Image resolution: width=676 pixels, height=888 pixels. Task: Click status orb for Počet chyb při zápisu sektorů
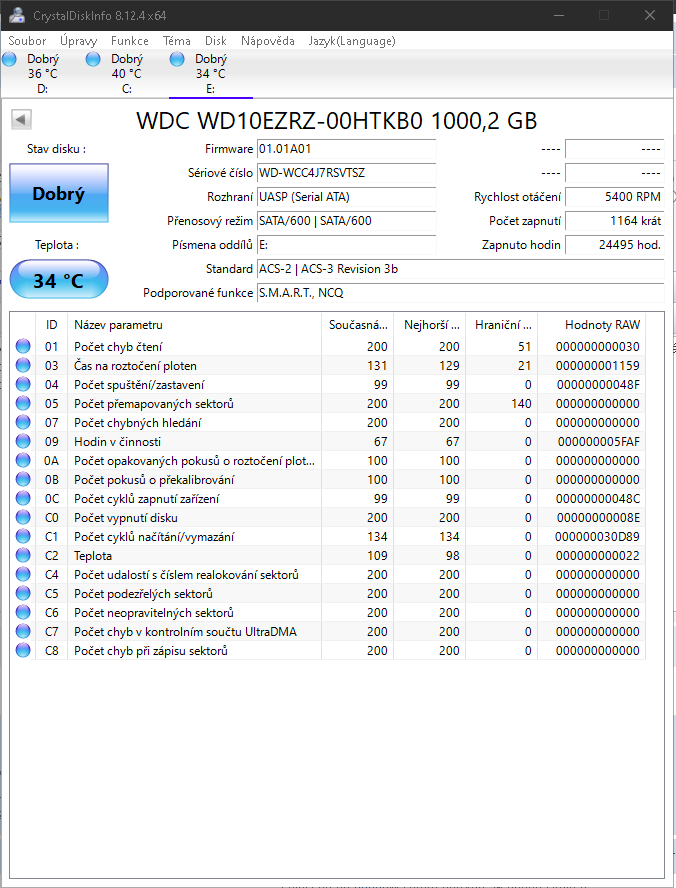(x=23, y=650)
